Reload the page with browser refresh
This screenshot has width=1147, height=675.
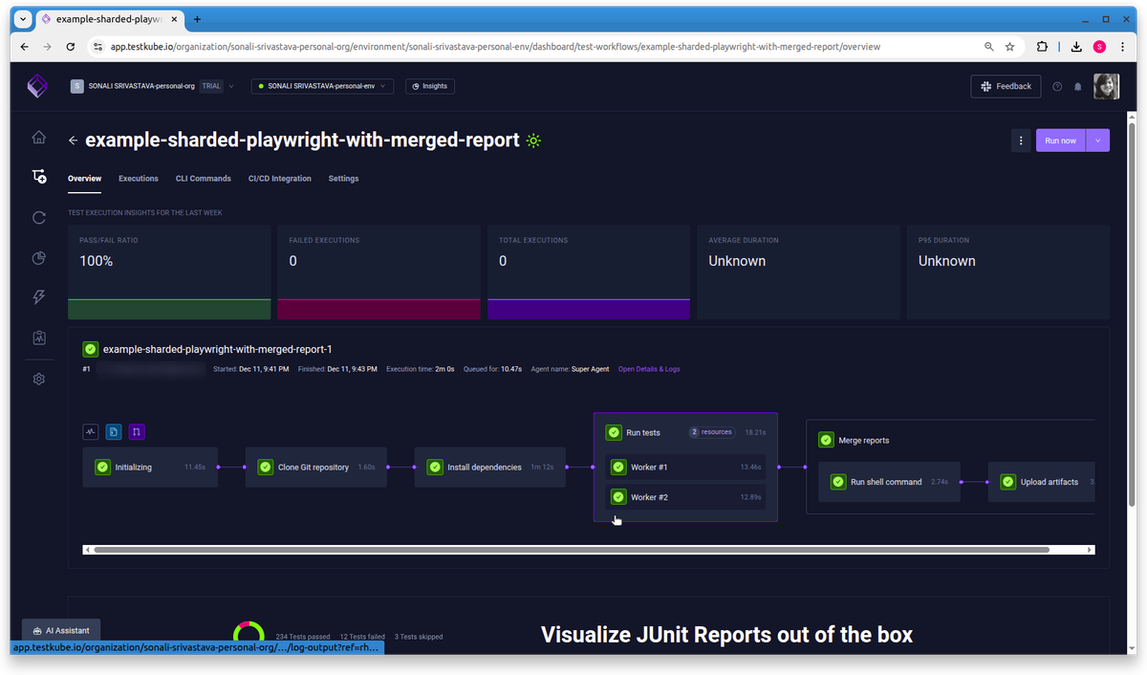tap(70, 47)
